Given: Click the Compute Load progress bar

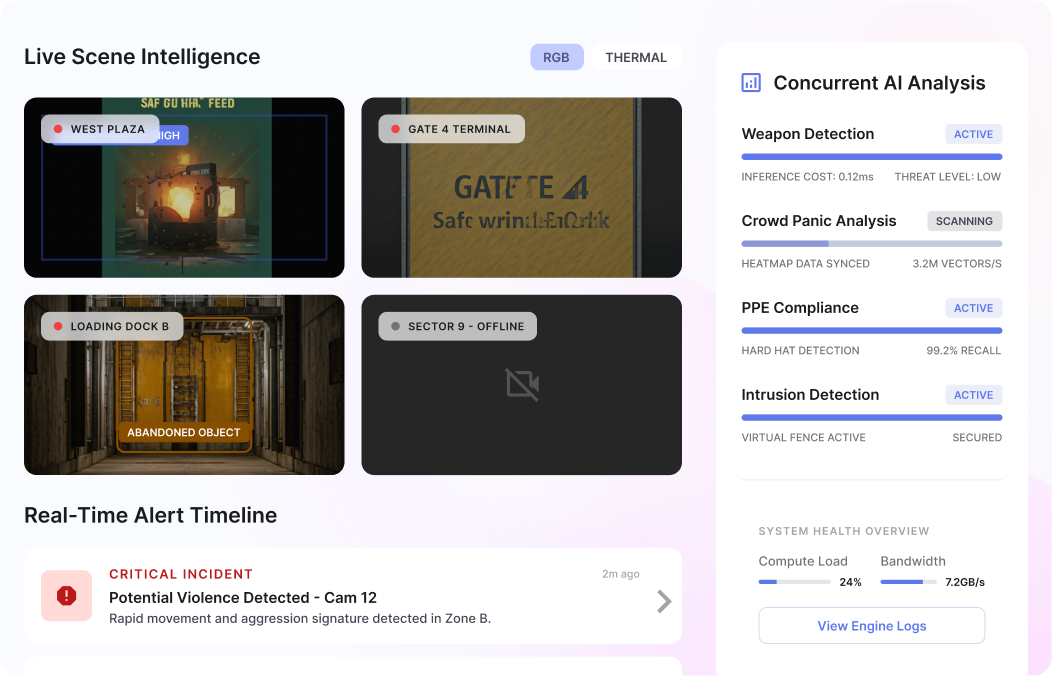Looking at the screenshot, I should coord(795,581).
